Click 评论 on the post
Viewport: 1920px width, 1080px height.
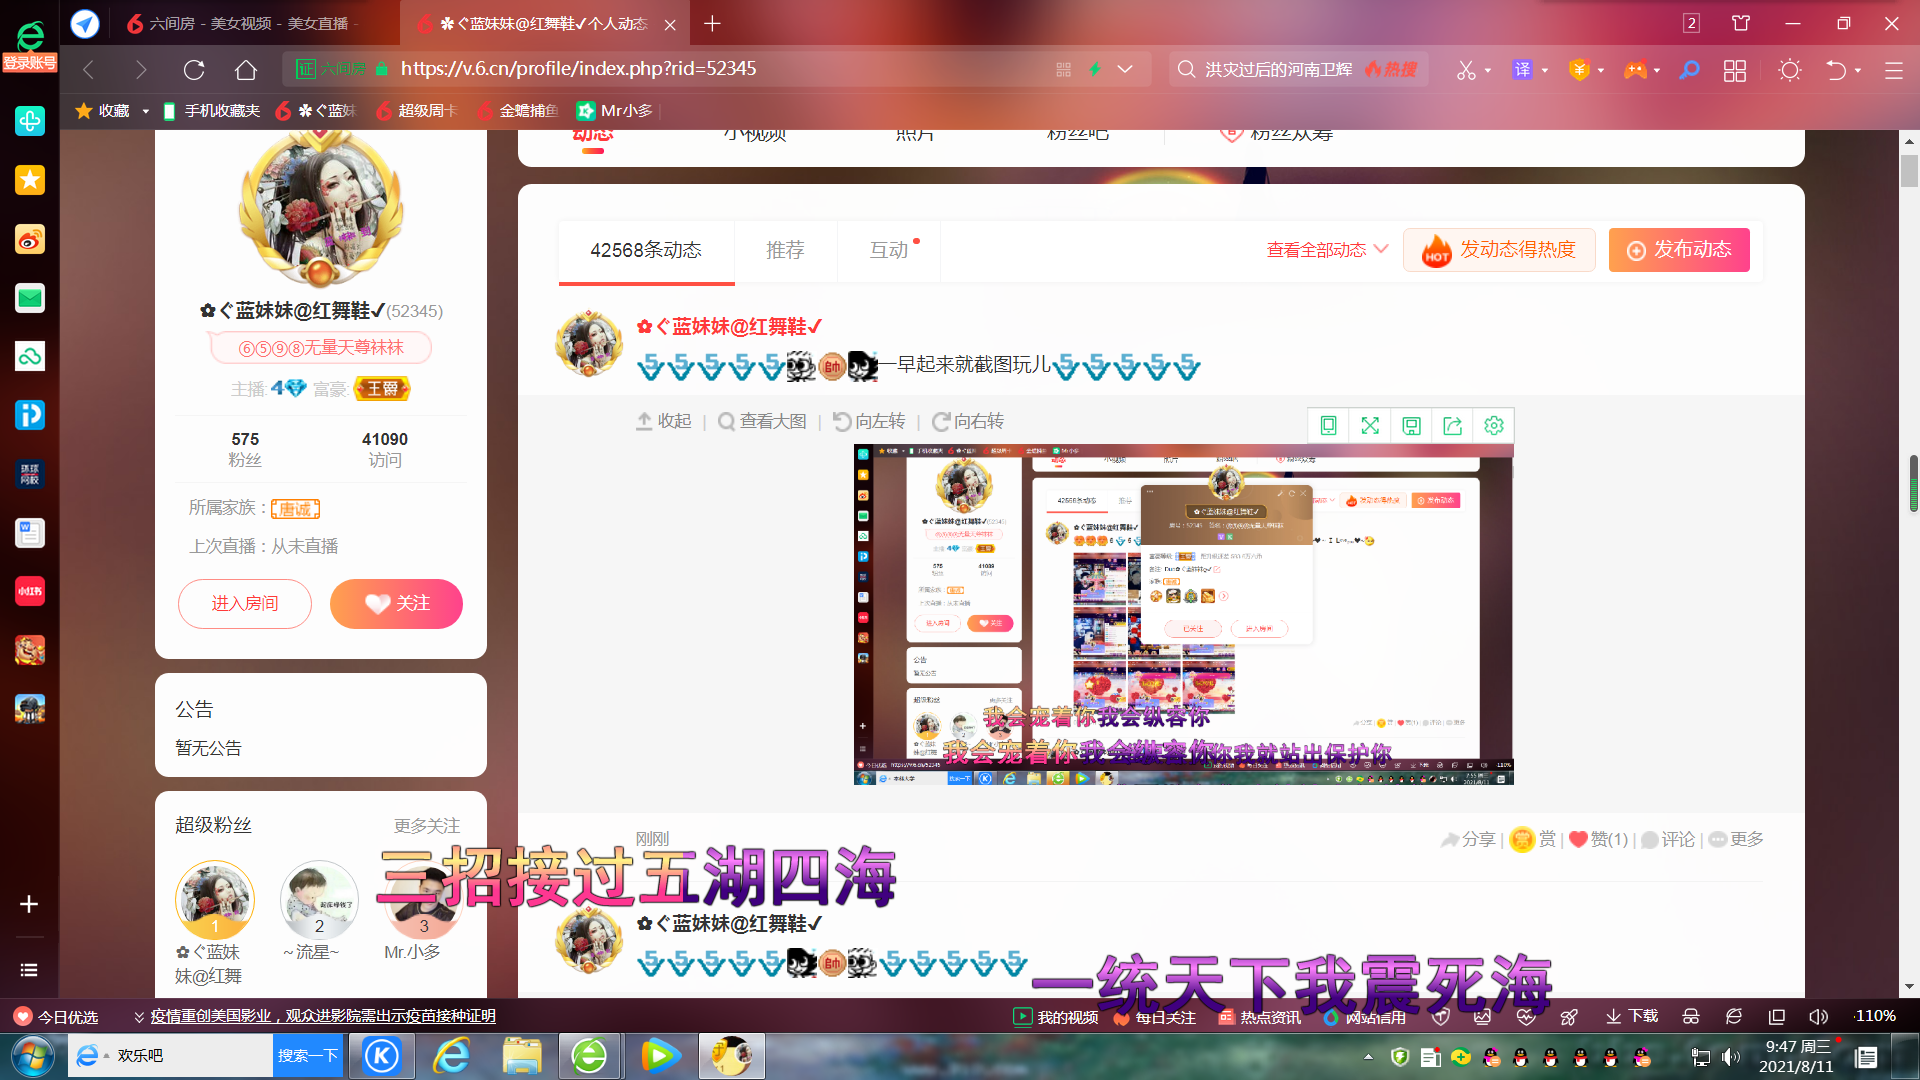tap(1668, 840)
